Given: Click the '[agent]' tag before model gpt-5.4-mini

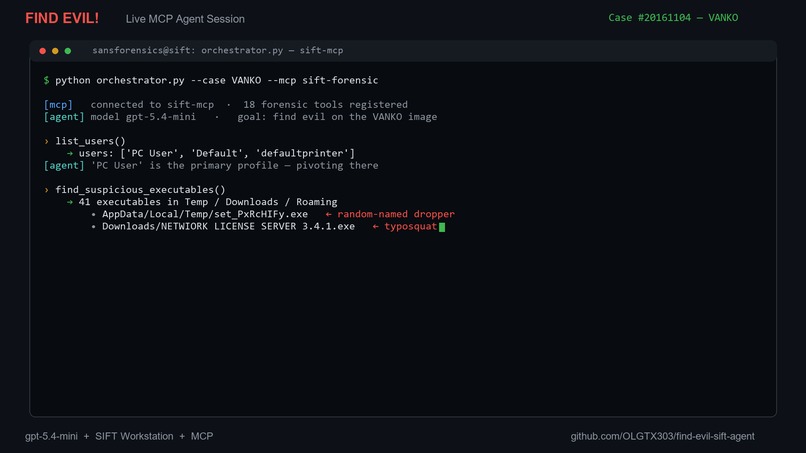Looking at the screenshot, I should click(x=64, y=117).
